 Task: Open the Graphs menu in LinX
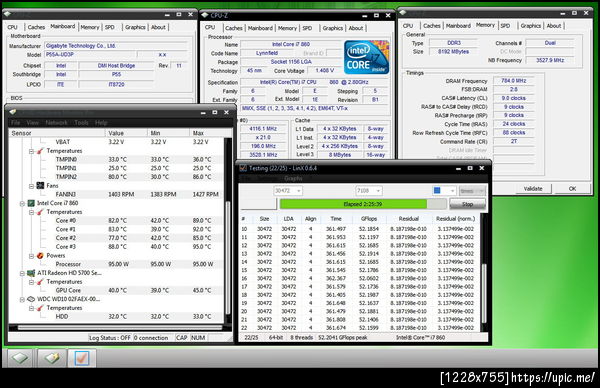tap(293, 178)
